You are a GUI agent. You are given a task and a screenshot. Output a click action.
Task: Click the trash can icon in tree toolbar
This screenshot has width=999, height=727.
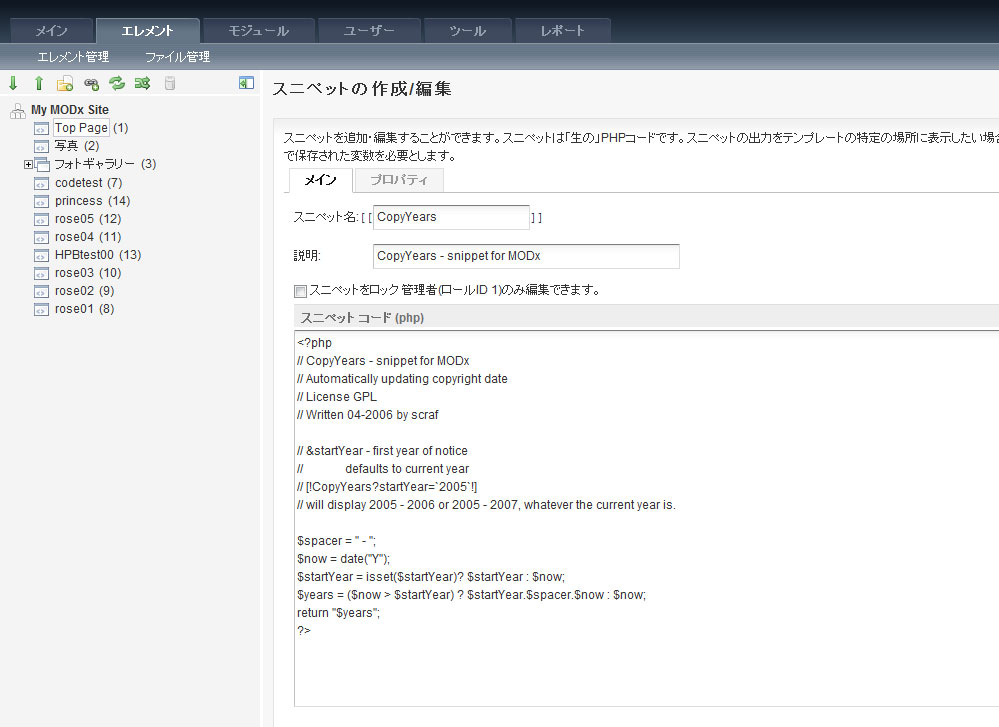pyautogui.click(x=169, y=84)
